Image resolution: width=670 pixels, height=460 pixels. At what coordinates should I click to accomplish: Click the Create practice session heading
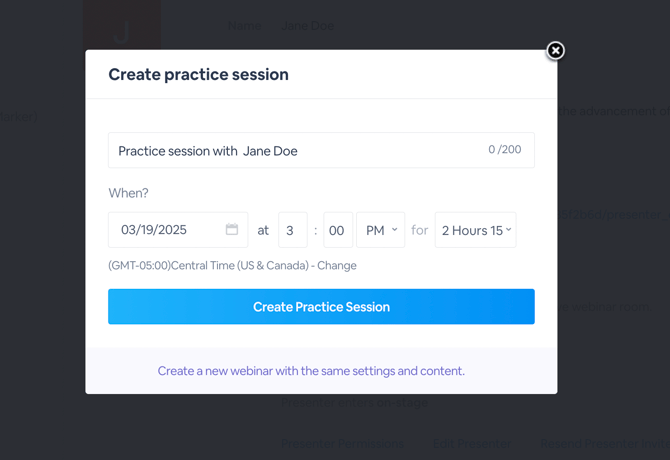coord(198,75)
